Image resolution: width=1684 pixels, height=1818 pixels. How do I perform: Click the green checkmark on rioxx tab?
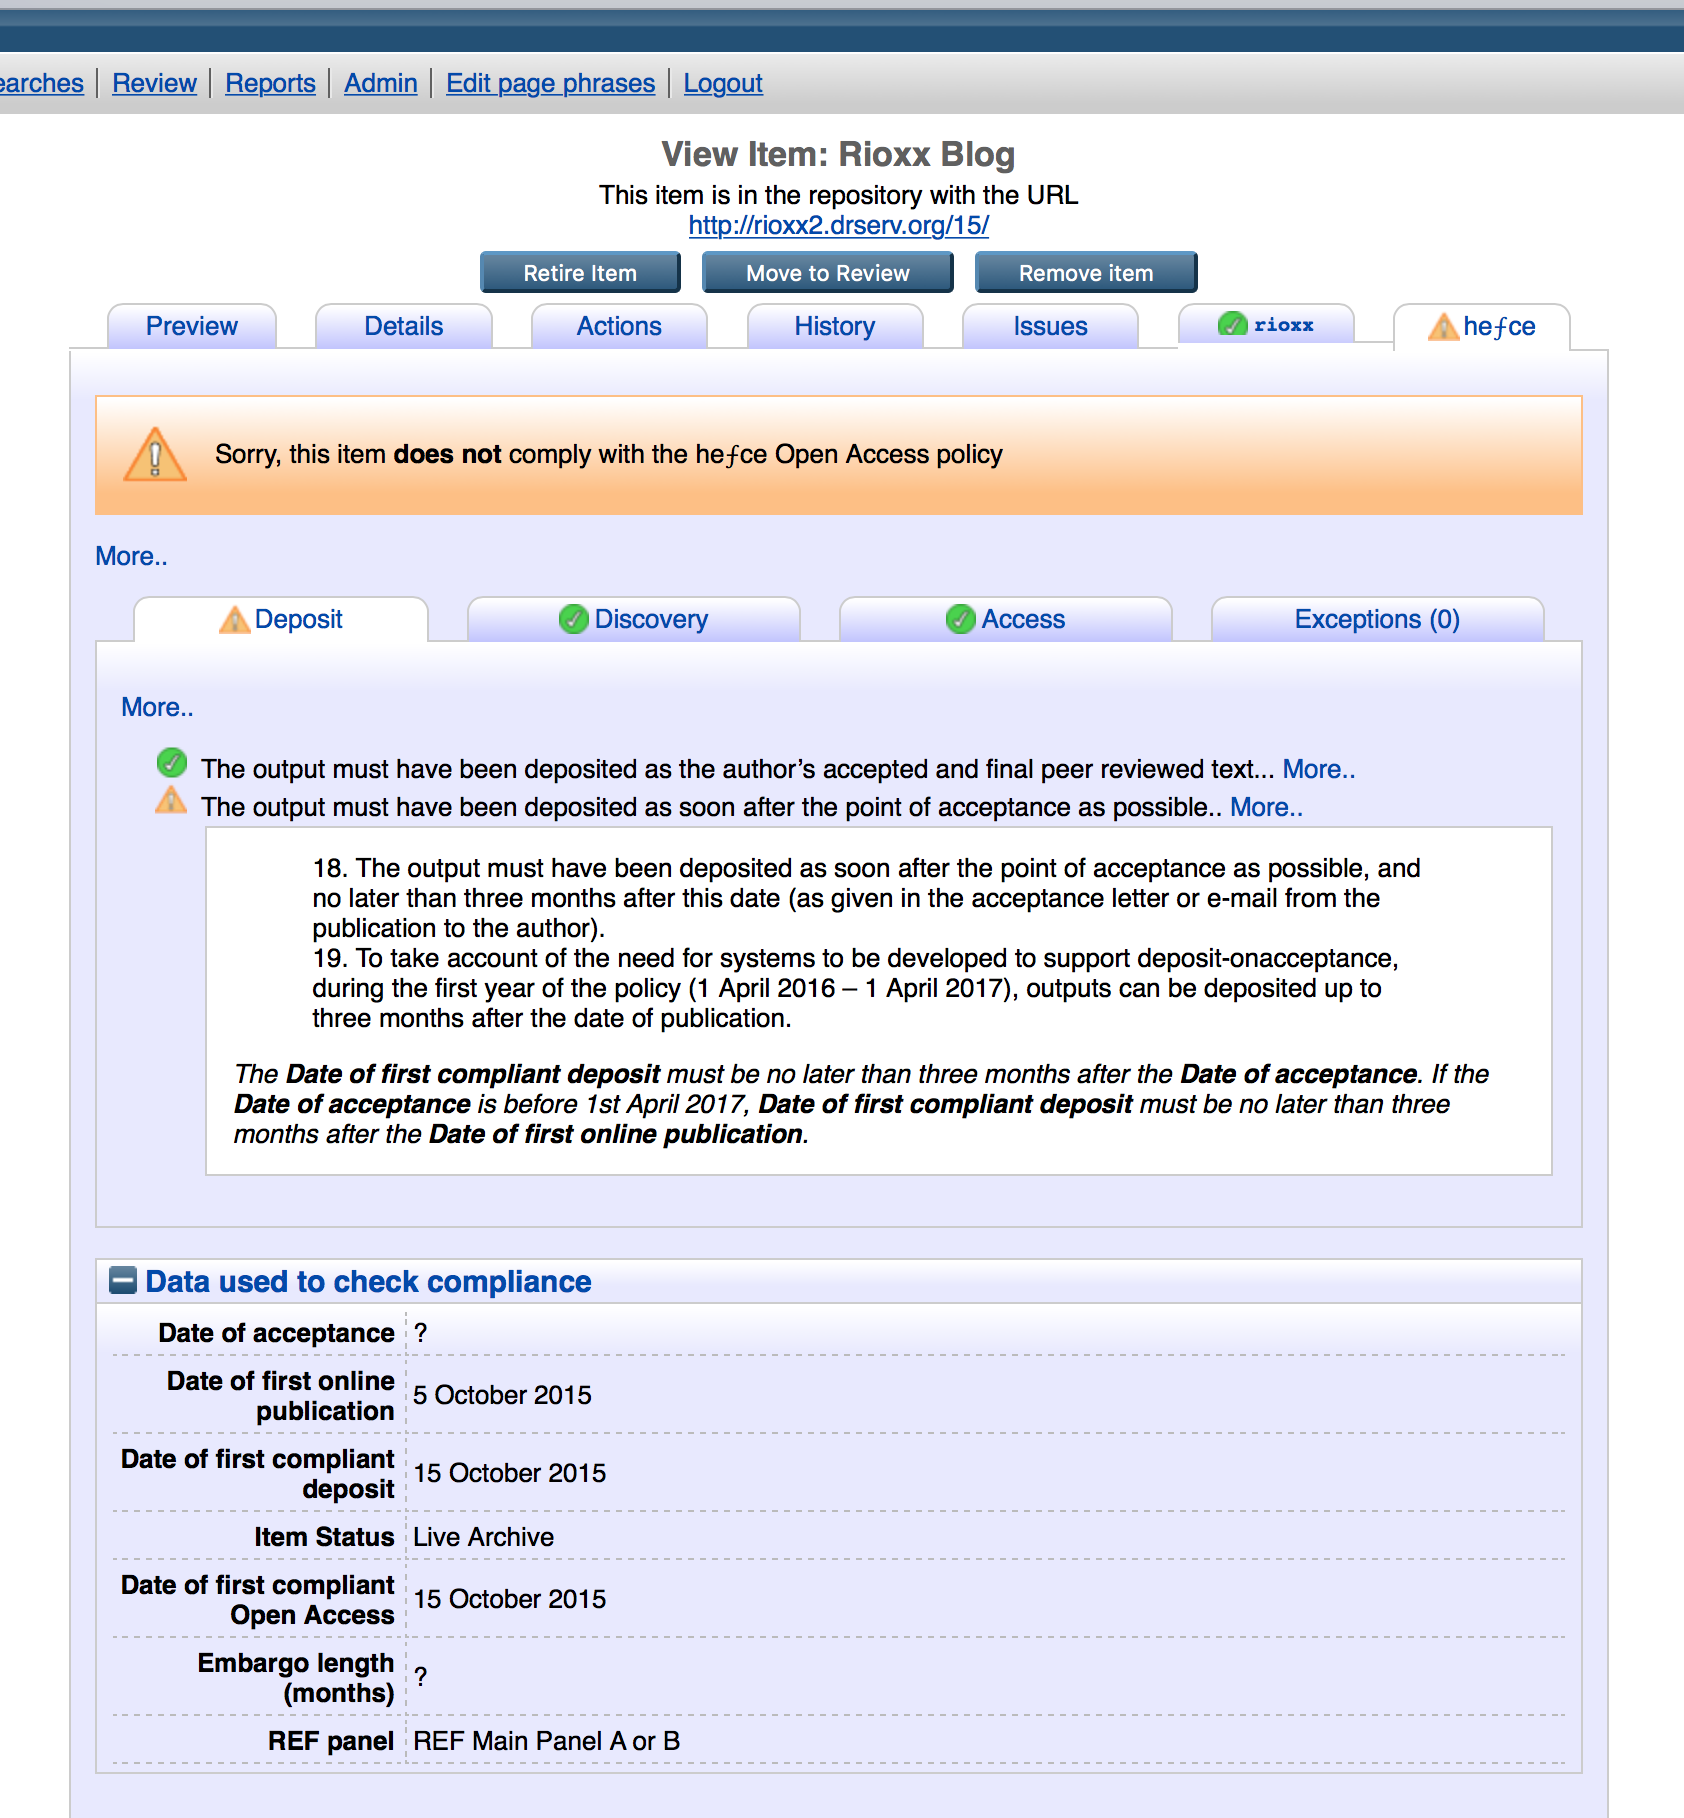coord(1232,325)
